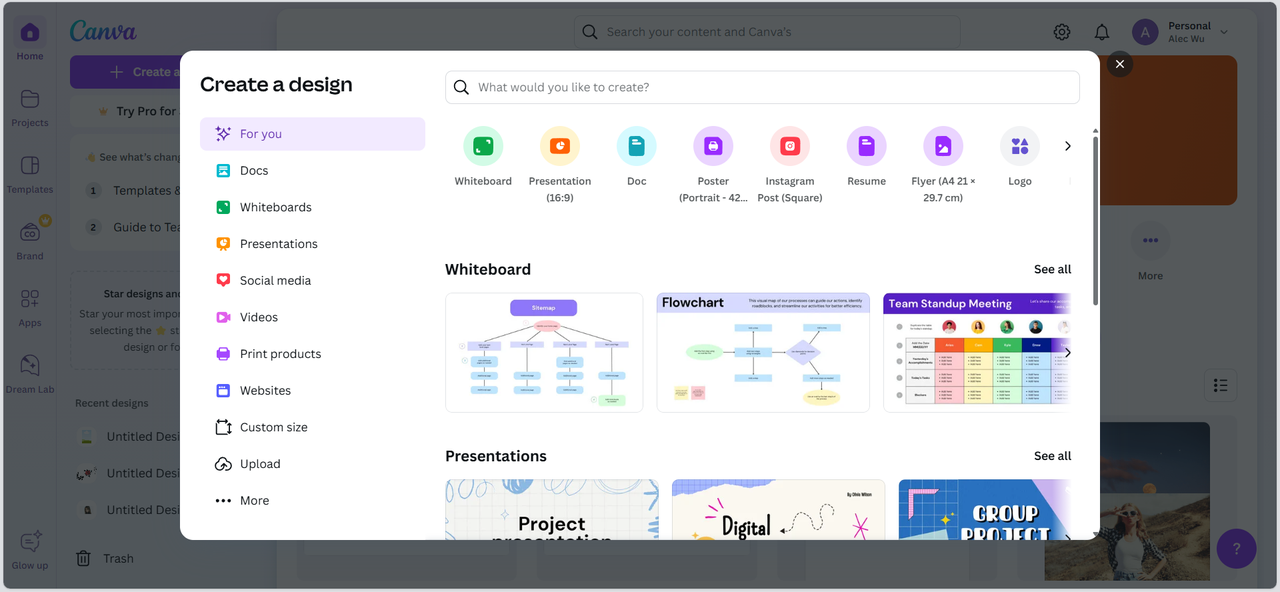Close the Create a design dialog

(1120, 64)
